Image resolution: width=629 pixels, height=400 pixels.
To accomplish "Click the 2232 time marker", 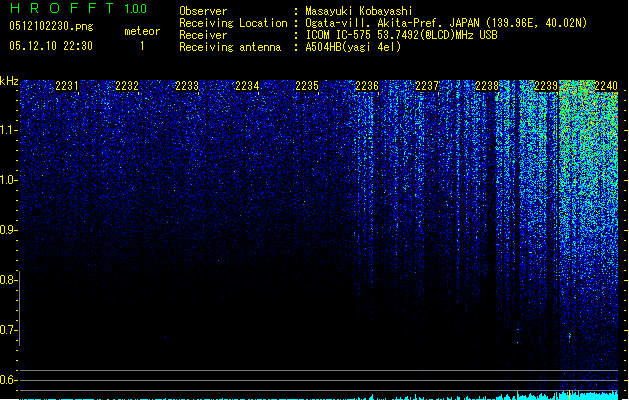I will click(x=127, y=86).
